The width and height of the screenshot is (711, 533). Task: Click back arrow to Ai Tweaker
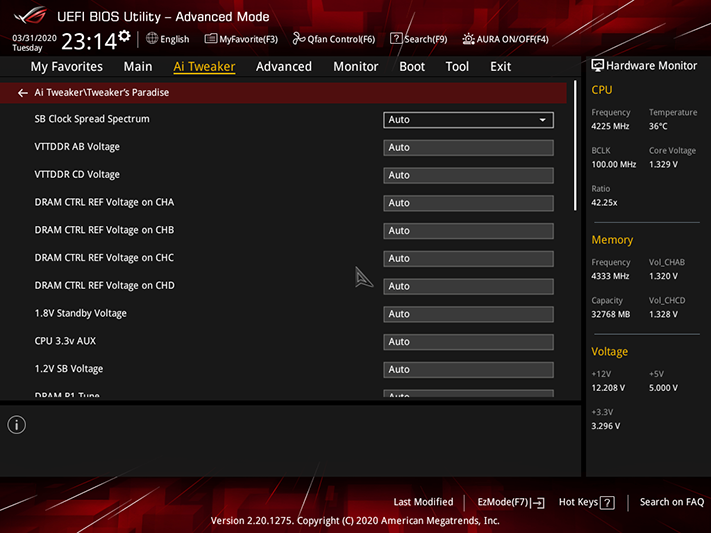(x=23, y=93)
